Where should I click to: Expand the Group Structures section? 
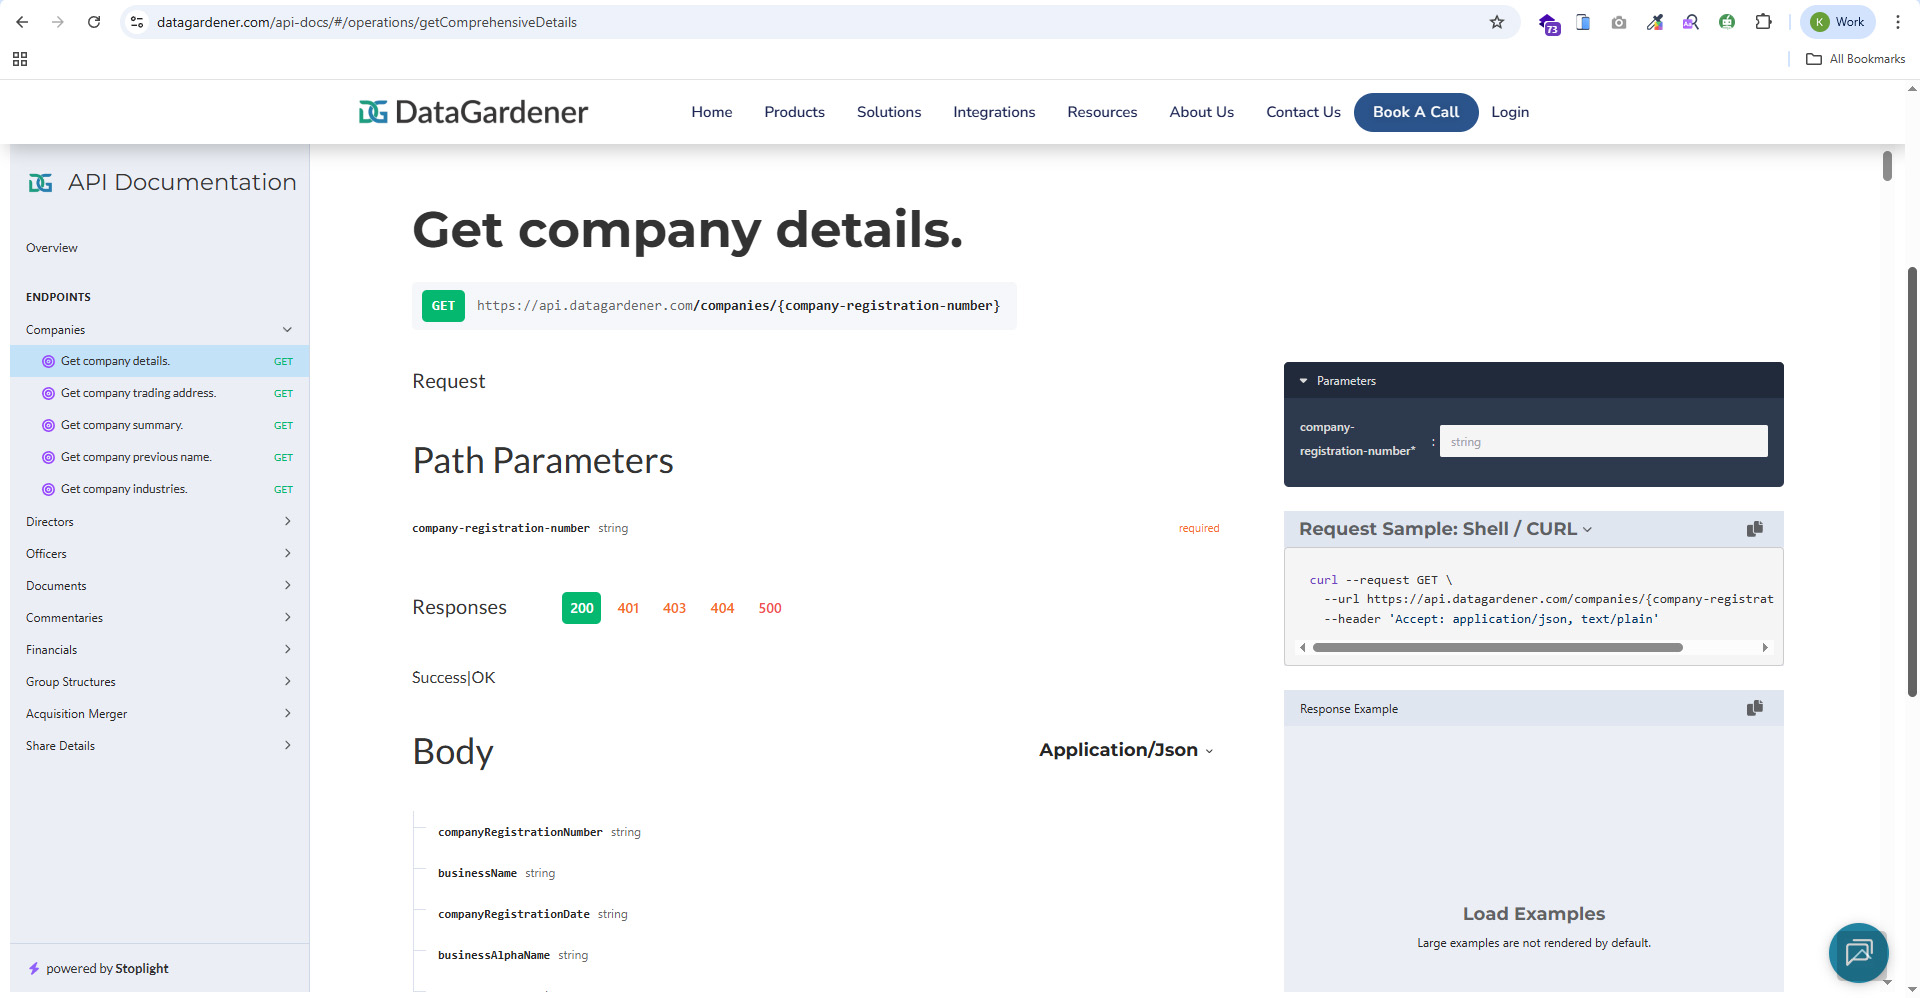click(x=287, y=681)
